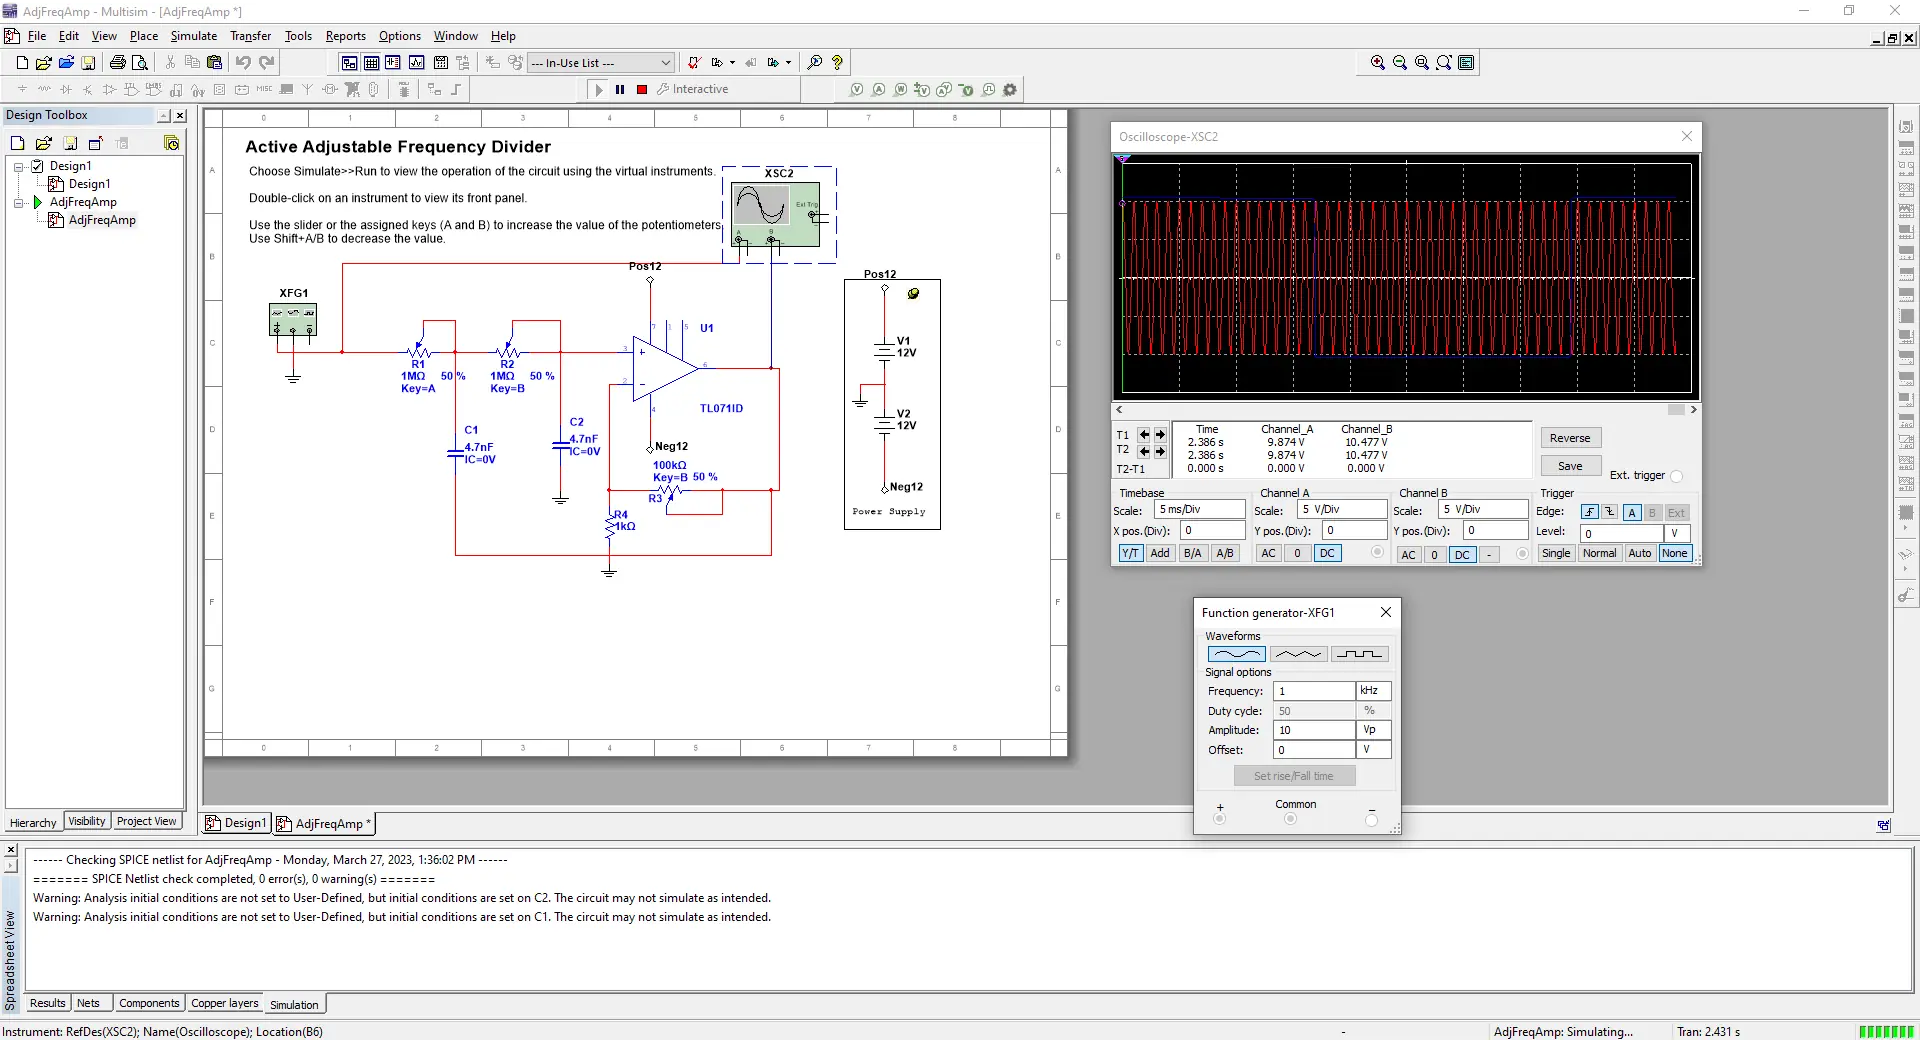Image resolution: width=1920 pixels, height=1040 pixels.
Task: Click the Zoom In magnifier icon
Action: click(1377, 63)
